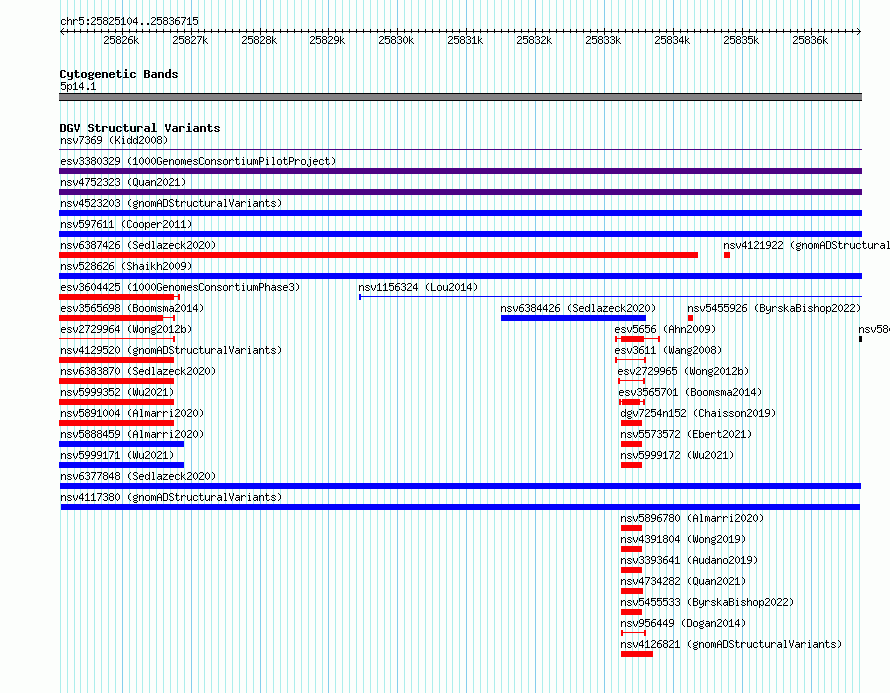Open nsv5455533 (ByrskaBishop2022) variant
Image resolution: width=890 pixels, height=693 pixels.
707,602
